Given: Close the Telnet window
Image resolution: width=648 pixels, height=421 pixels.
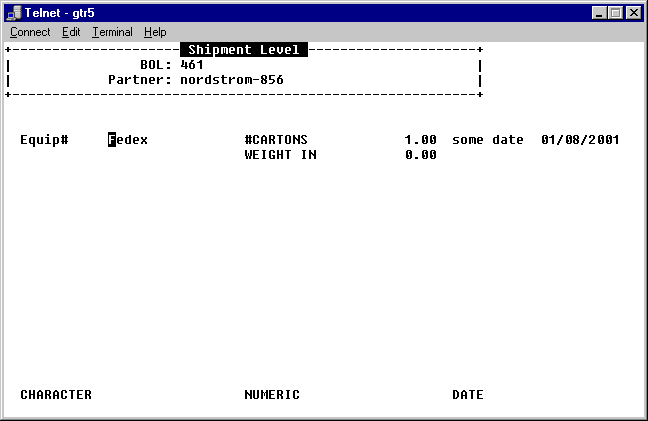Looking at the screenshot, I should (x=634, y=12).
